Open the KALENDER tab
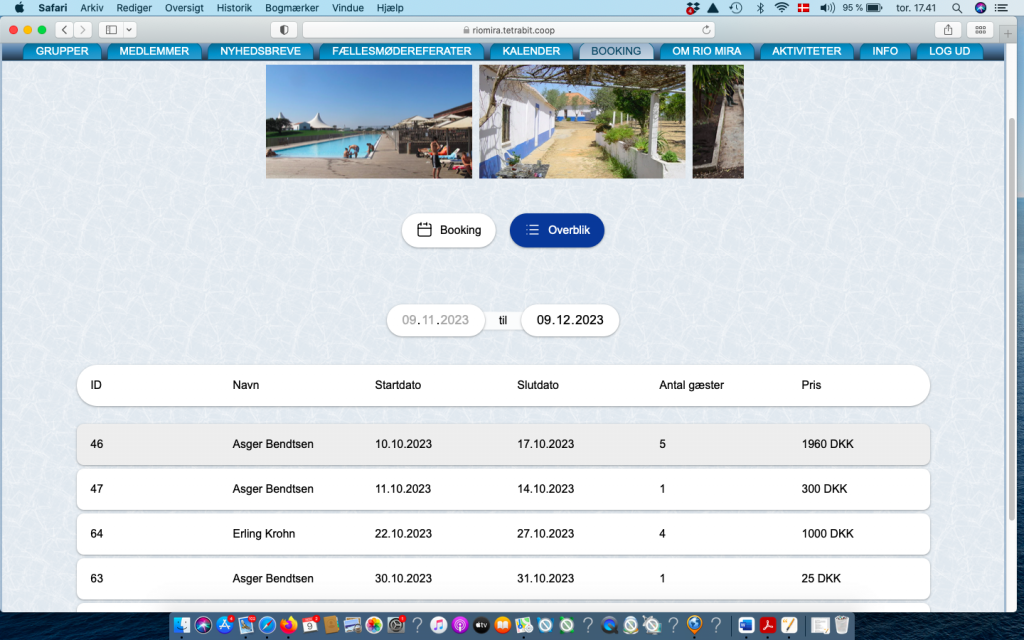Image resolution: width=1024 pixels, height=640 pixels. pos(531,51)
